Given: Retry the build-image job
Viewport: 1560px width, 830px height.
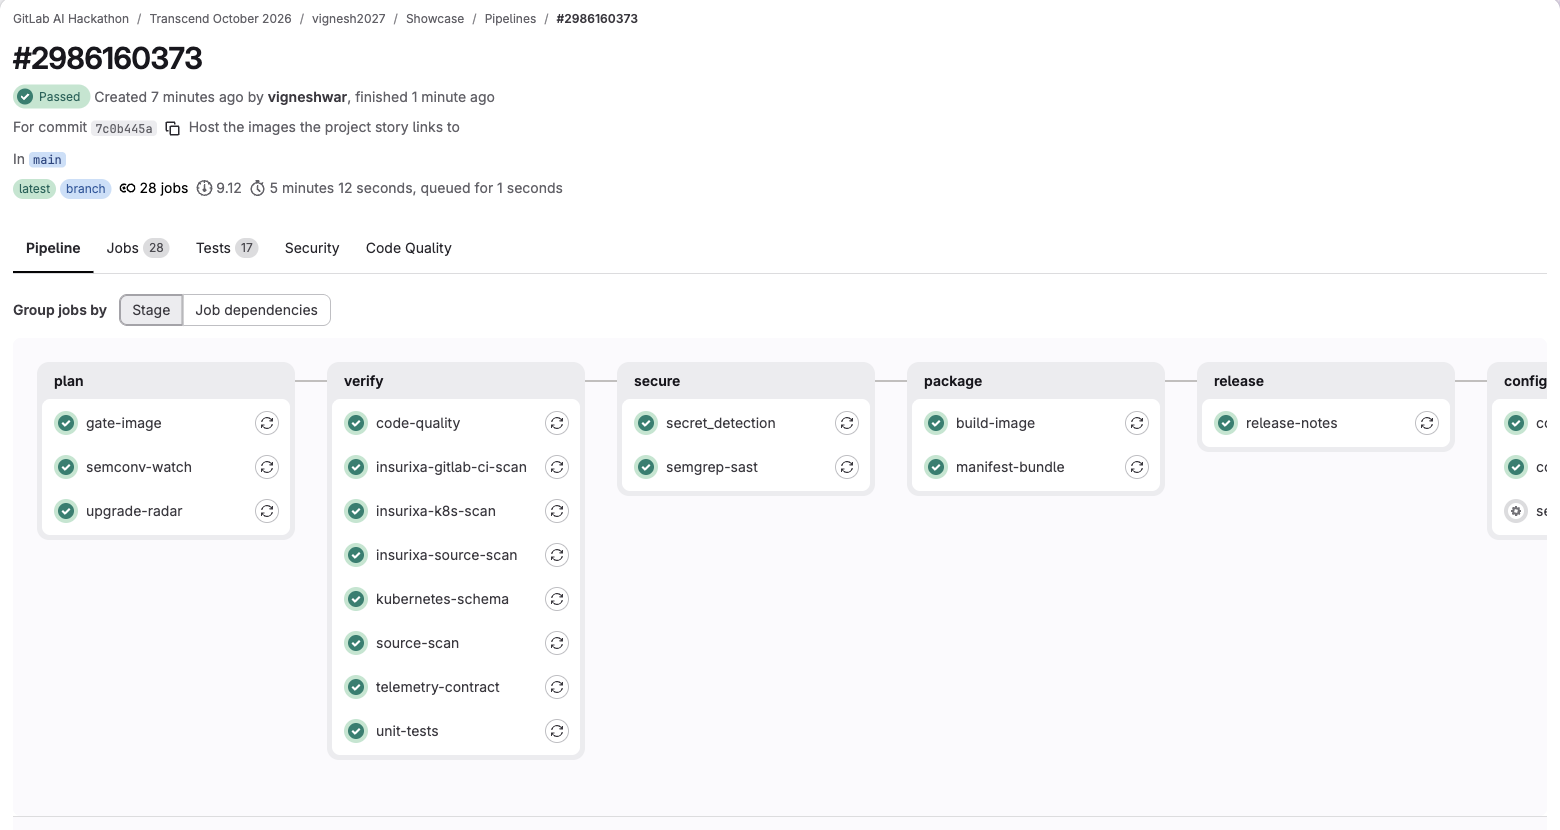Looking at the screenshot, I should [x=1137, y=423].
